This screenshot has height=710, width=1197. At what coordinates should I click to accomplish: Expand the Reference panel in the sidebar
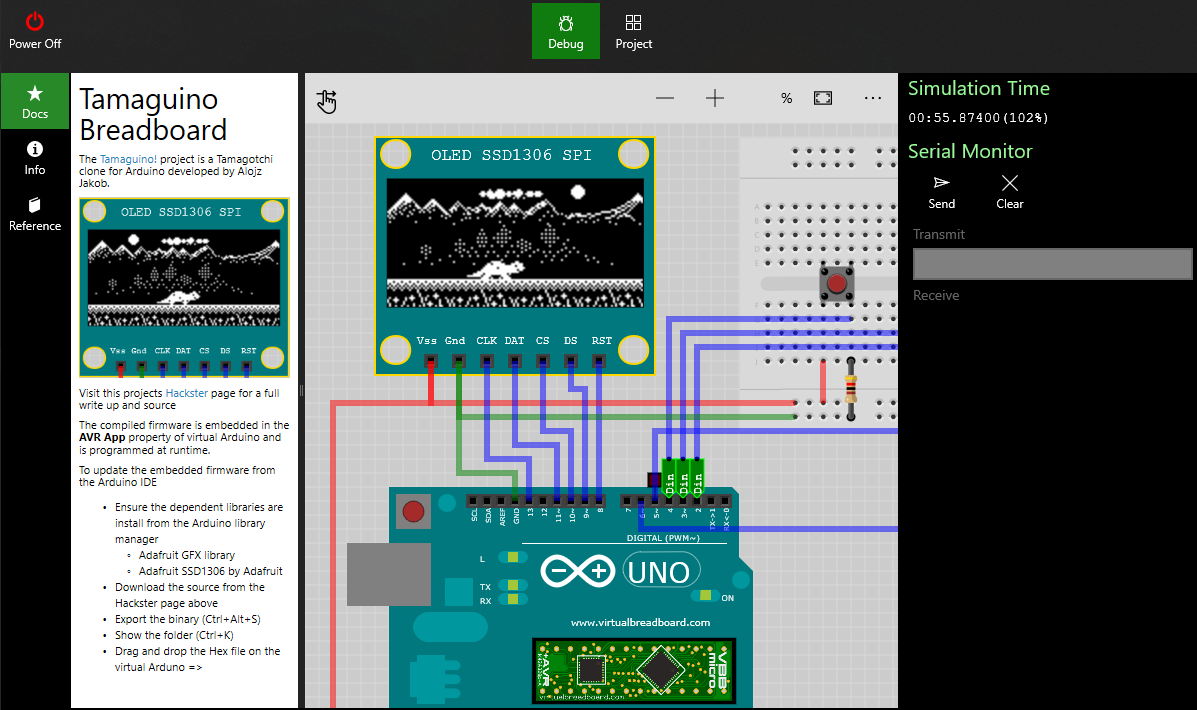coord(35,214)
